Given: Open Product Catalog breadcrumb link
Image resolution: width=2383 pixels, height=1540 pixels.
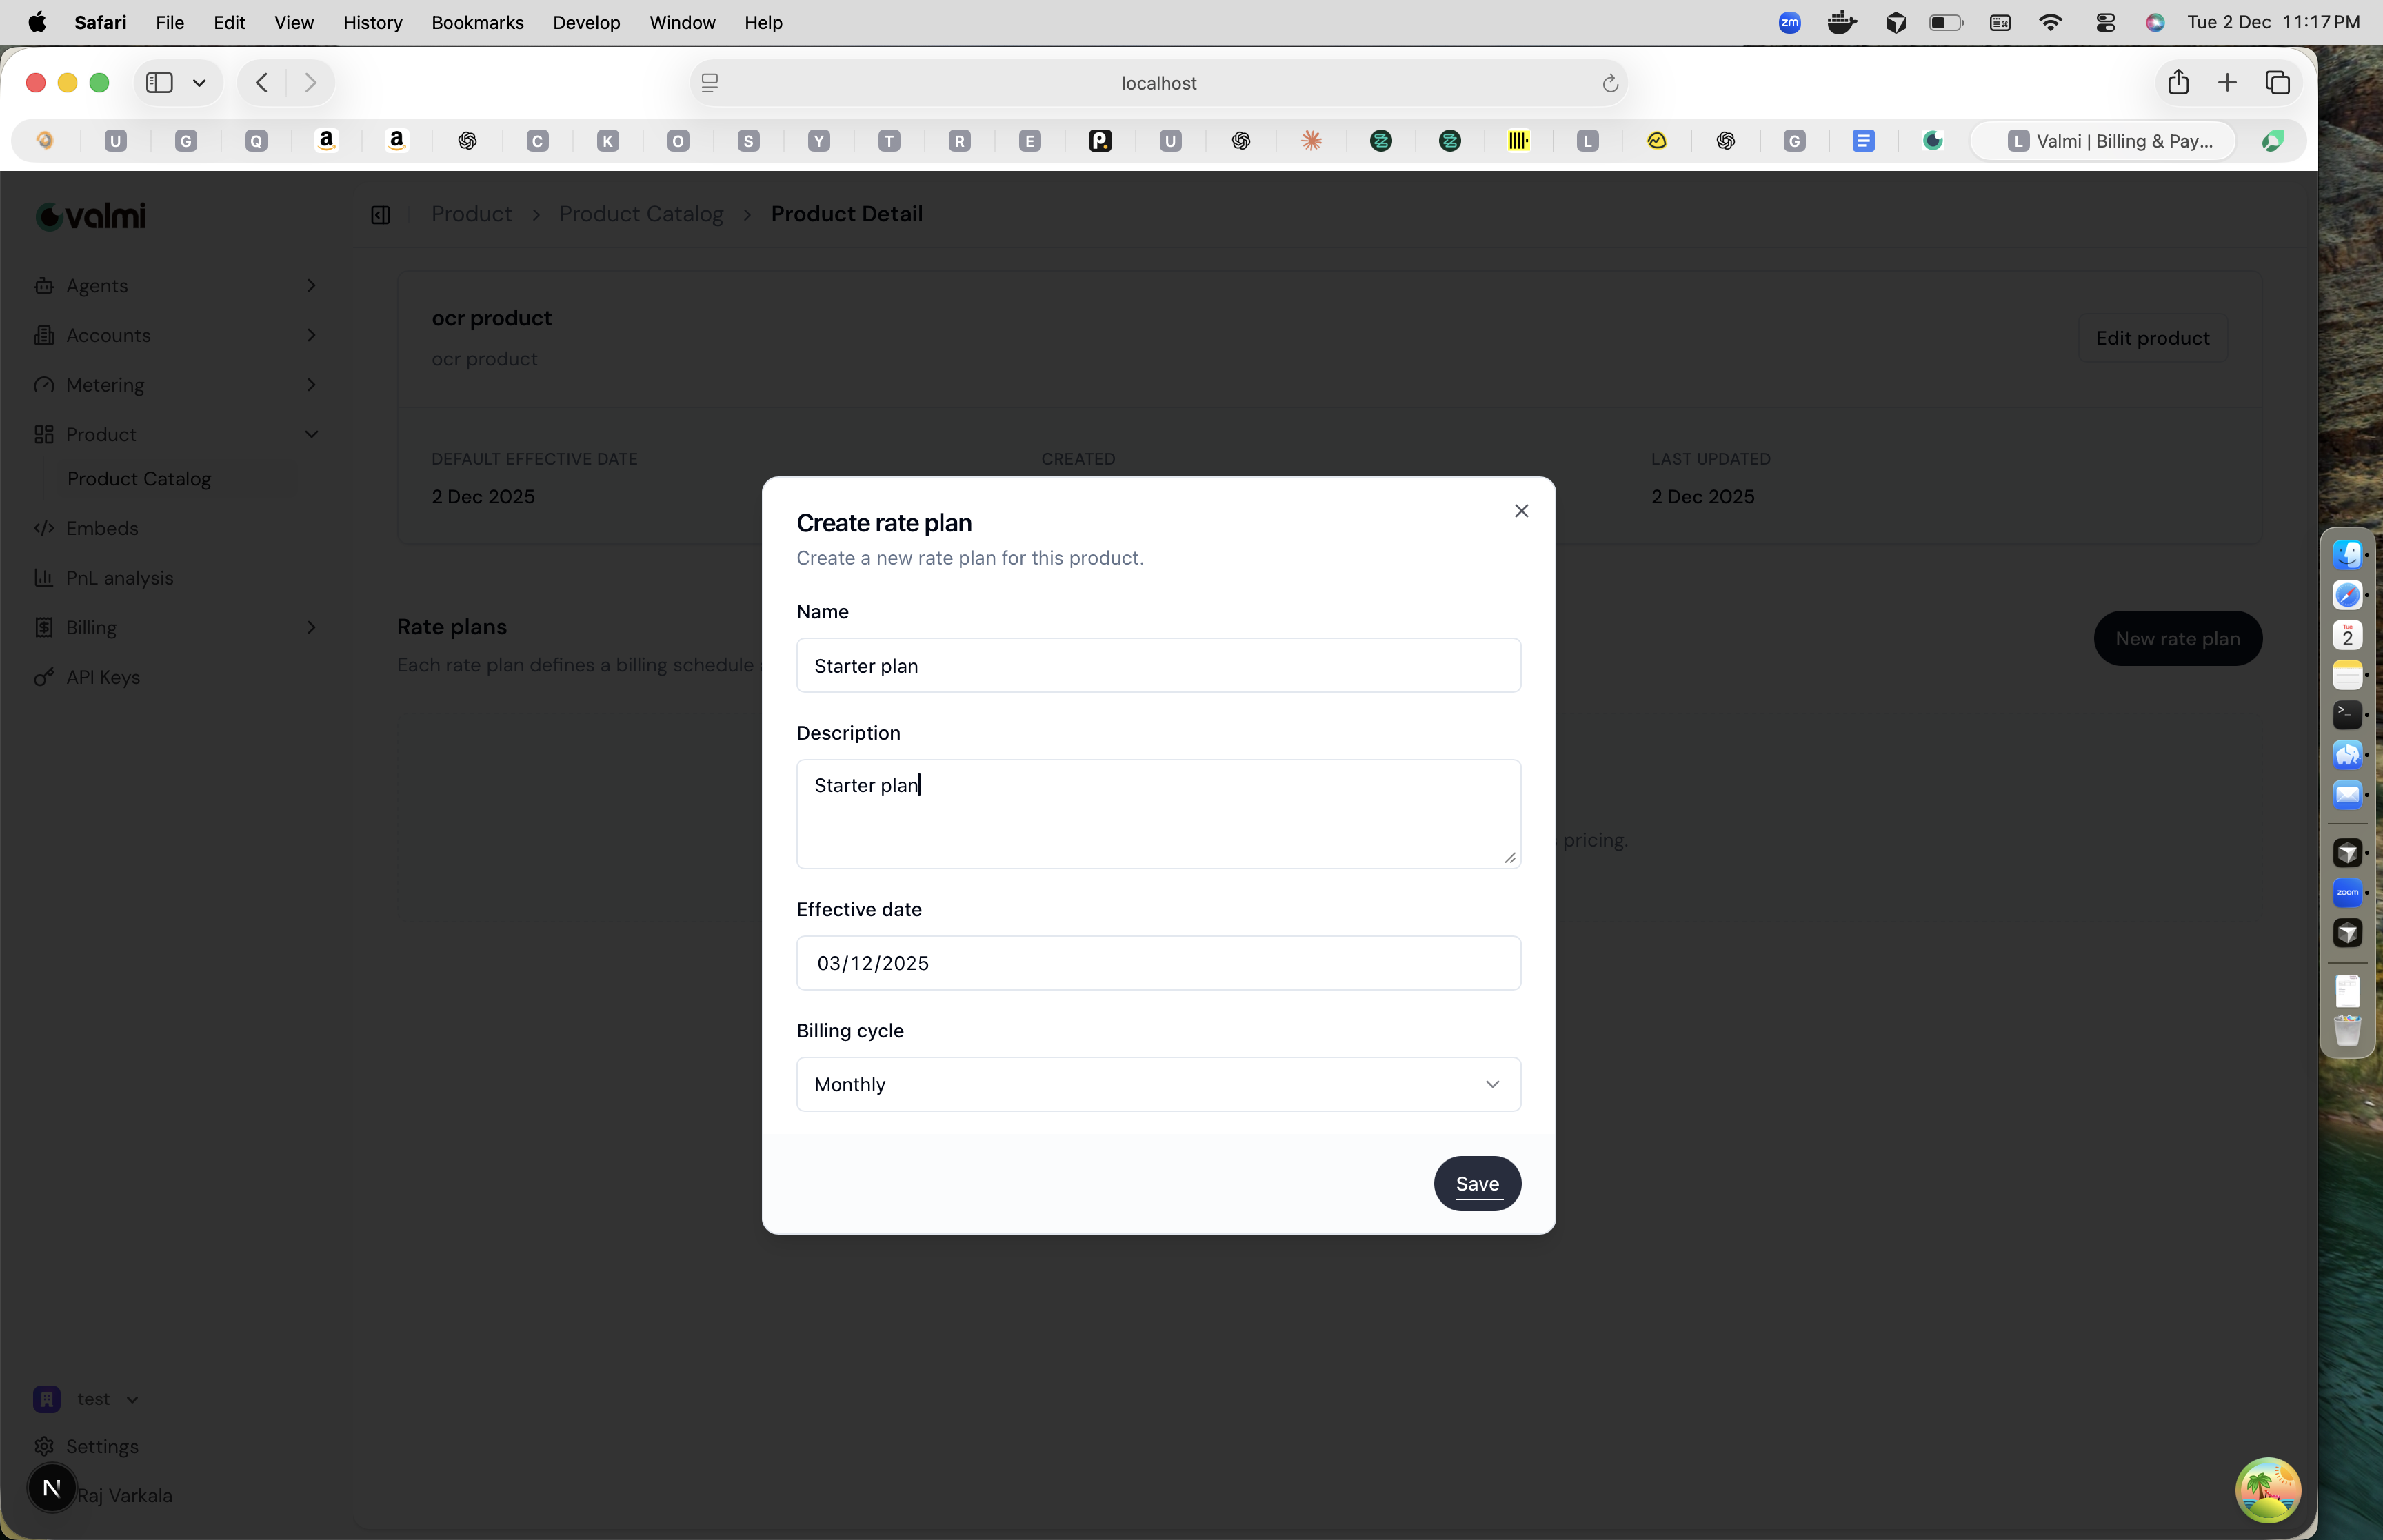Looking at the screenshot, I should click(642, 213).
